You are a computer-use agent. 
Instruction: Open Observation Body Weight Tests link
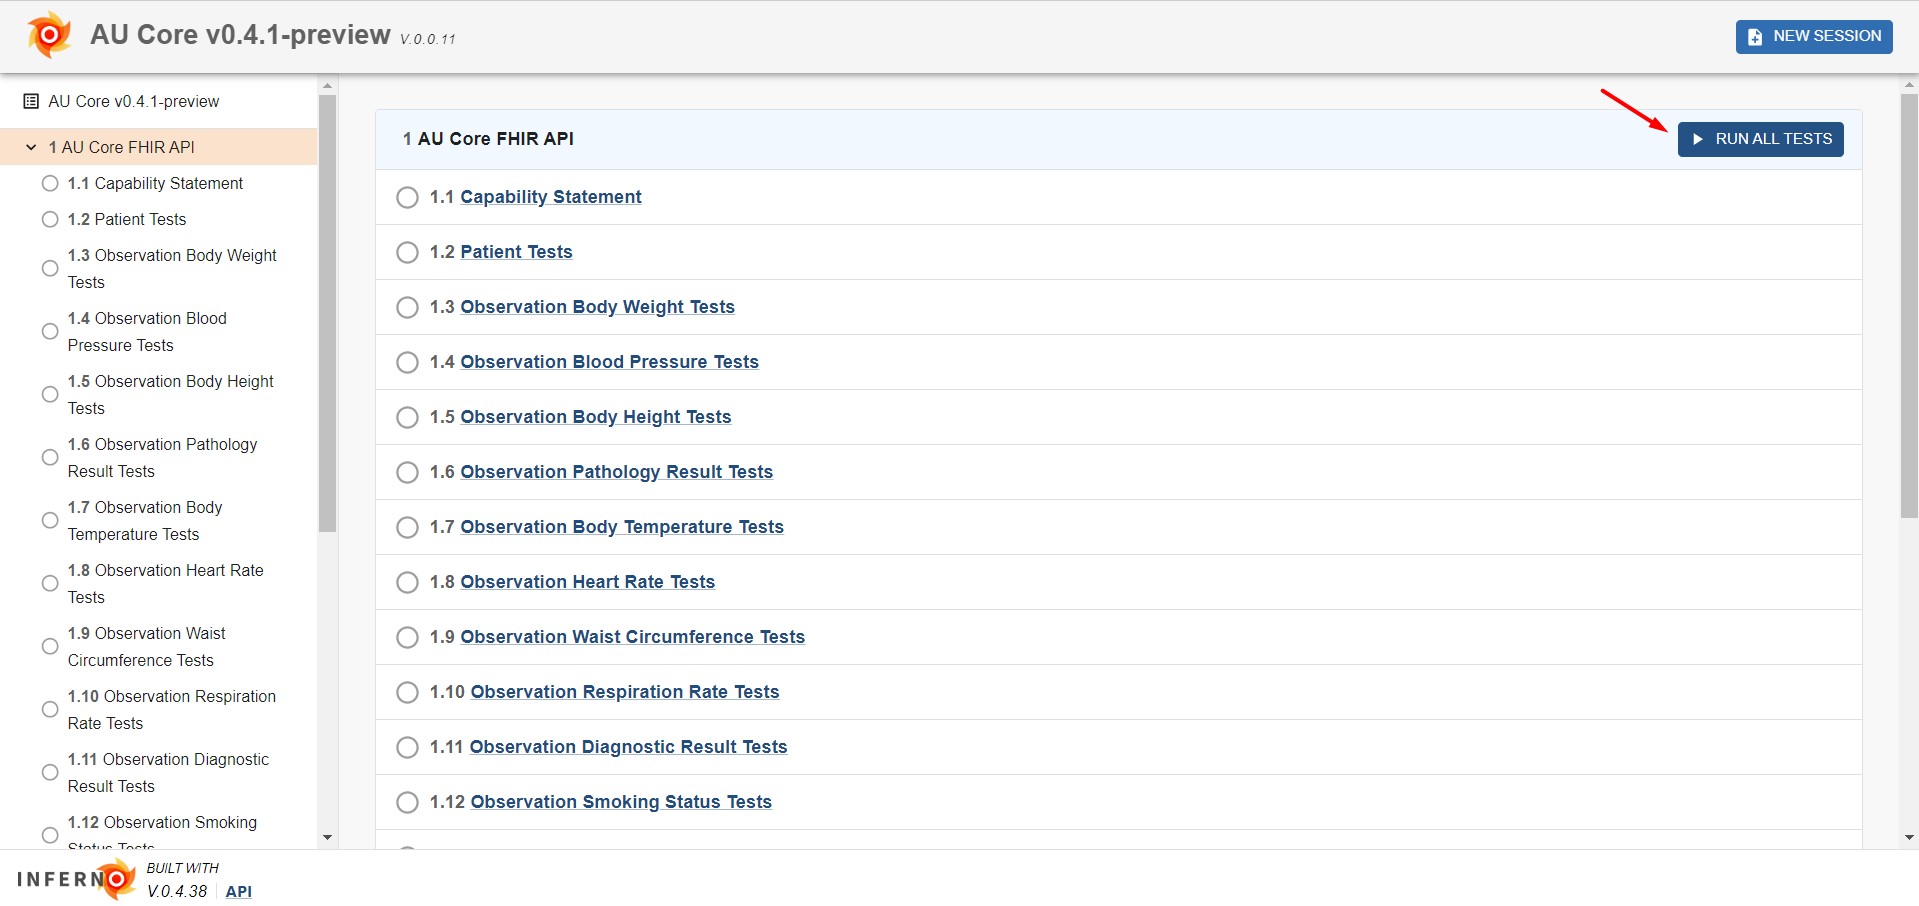click(597, 307)
